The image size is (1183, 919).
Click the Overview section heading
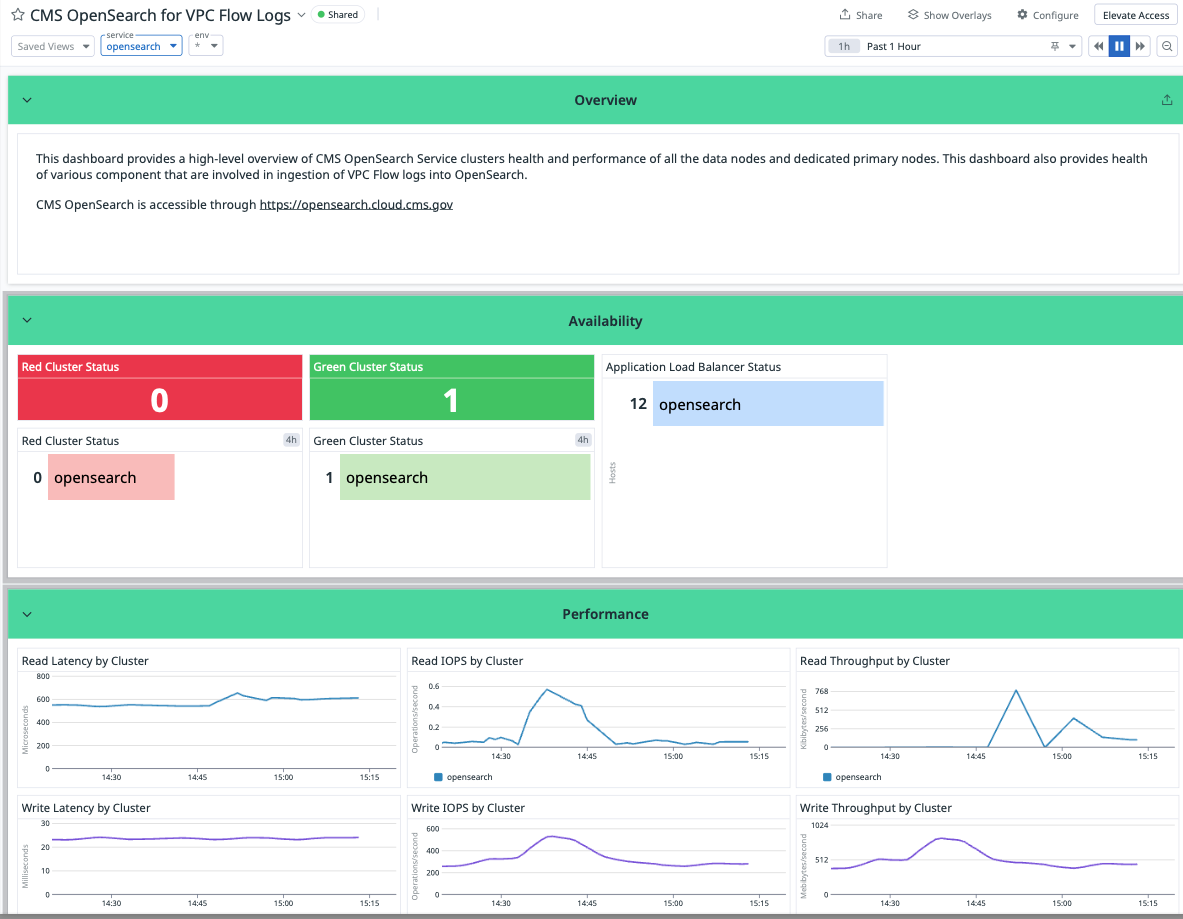tap(605, 100)
